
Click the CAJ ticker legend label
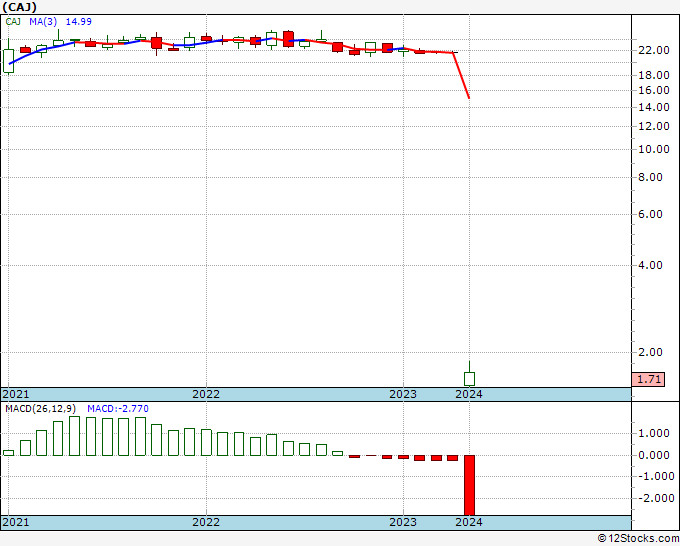(x=13, y=21)
